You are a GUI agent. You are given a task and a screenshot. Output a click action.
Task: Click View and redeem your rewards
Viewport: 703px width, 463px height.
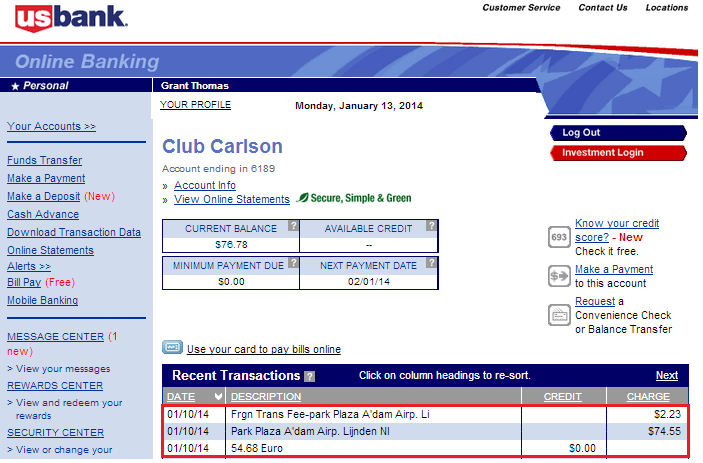69,409
